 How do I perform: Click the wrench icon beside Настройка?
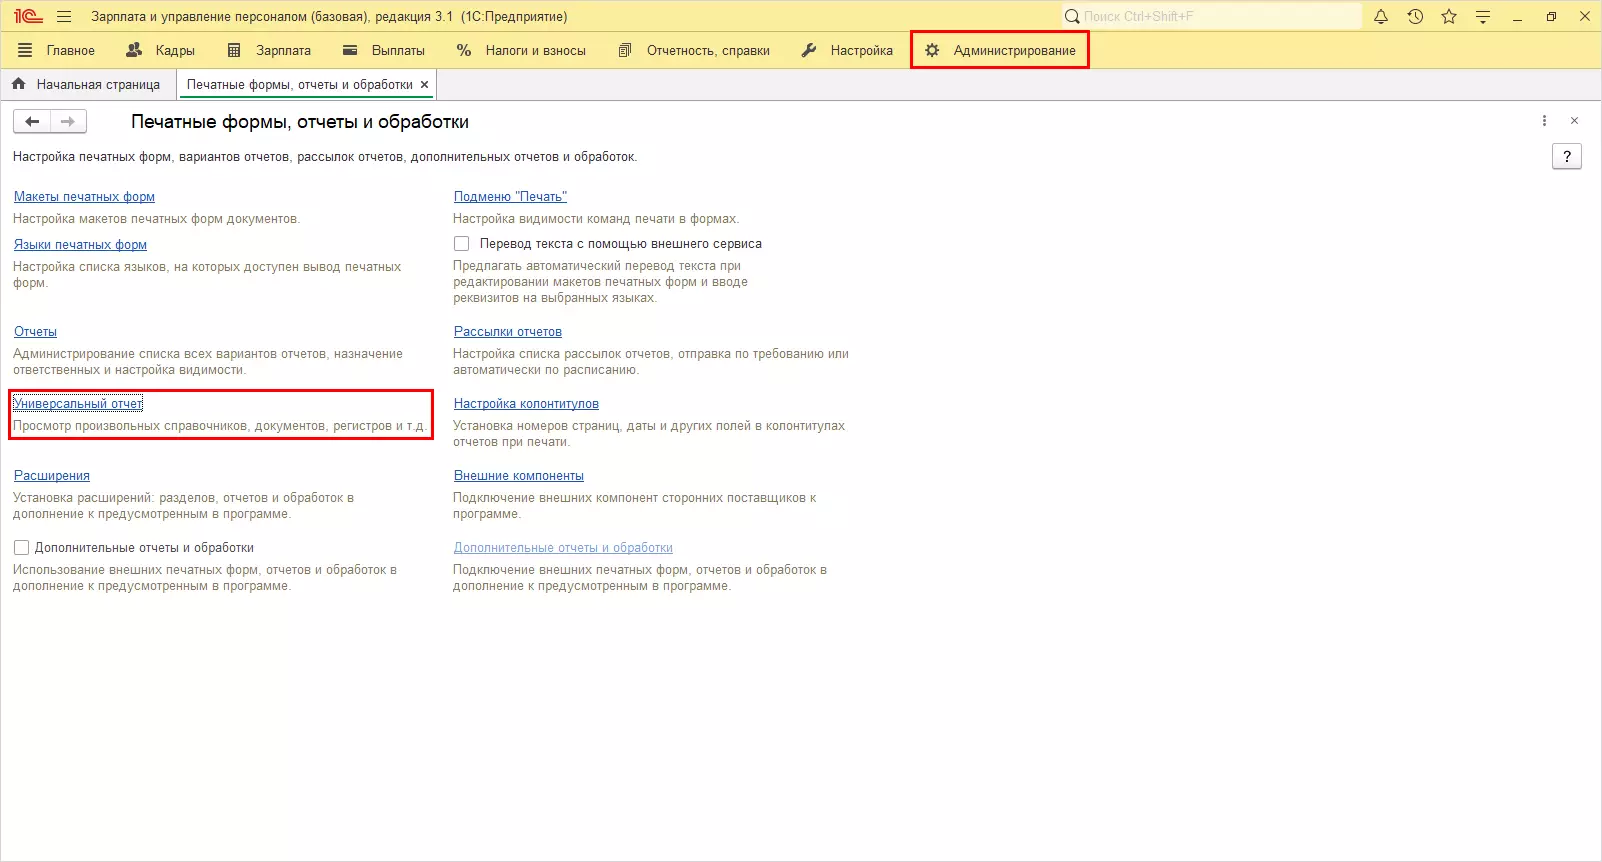(x=809, y=50)
